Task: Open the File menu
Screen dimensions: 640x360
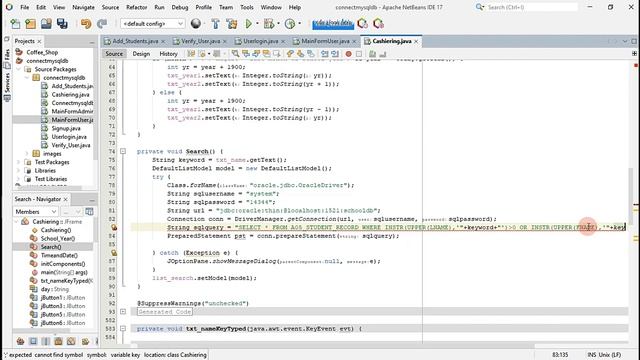Action: [24, 7]
